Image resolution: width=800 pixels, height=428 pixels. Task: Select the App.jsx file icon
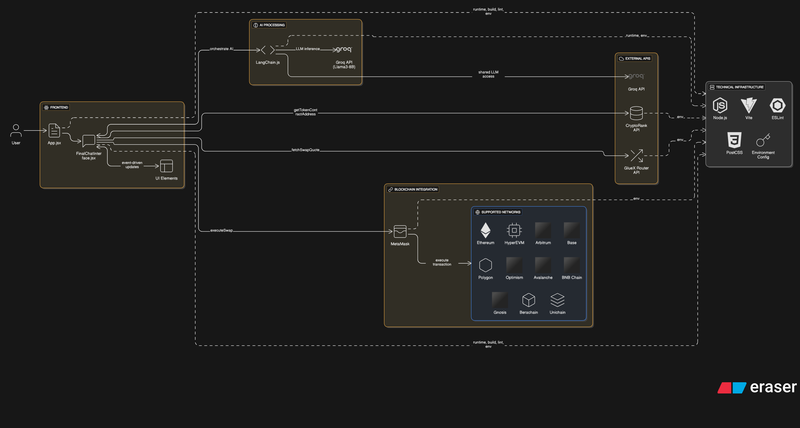(55, 129)
